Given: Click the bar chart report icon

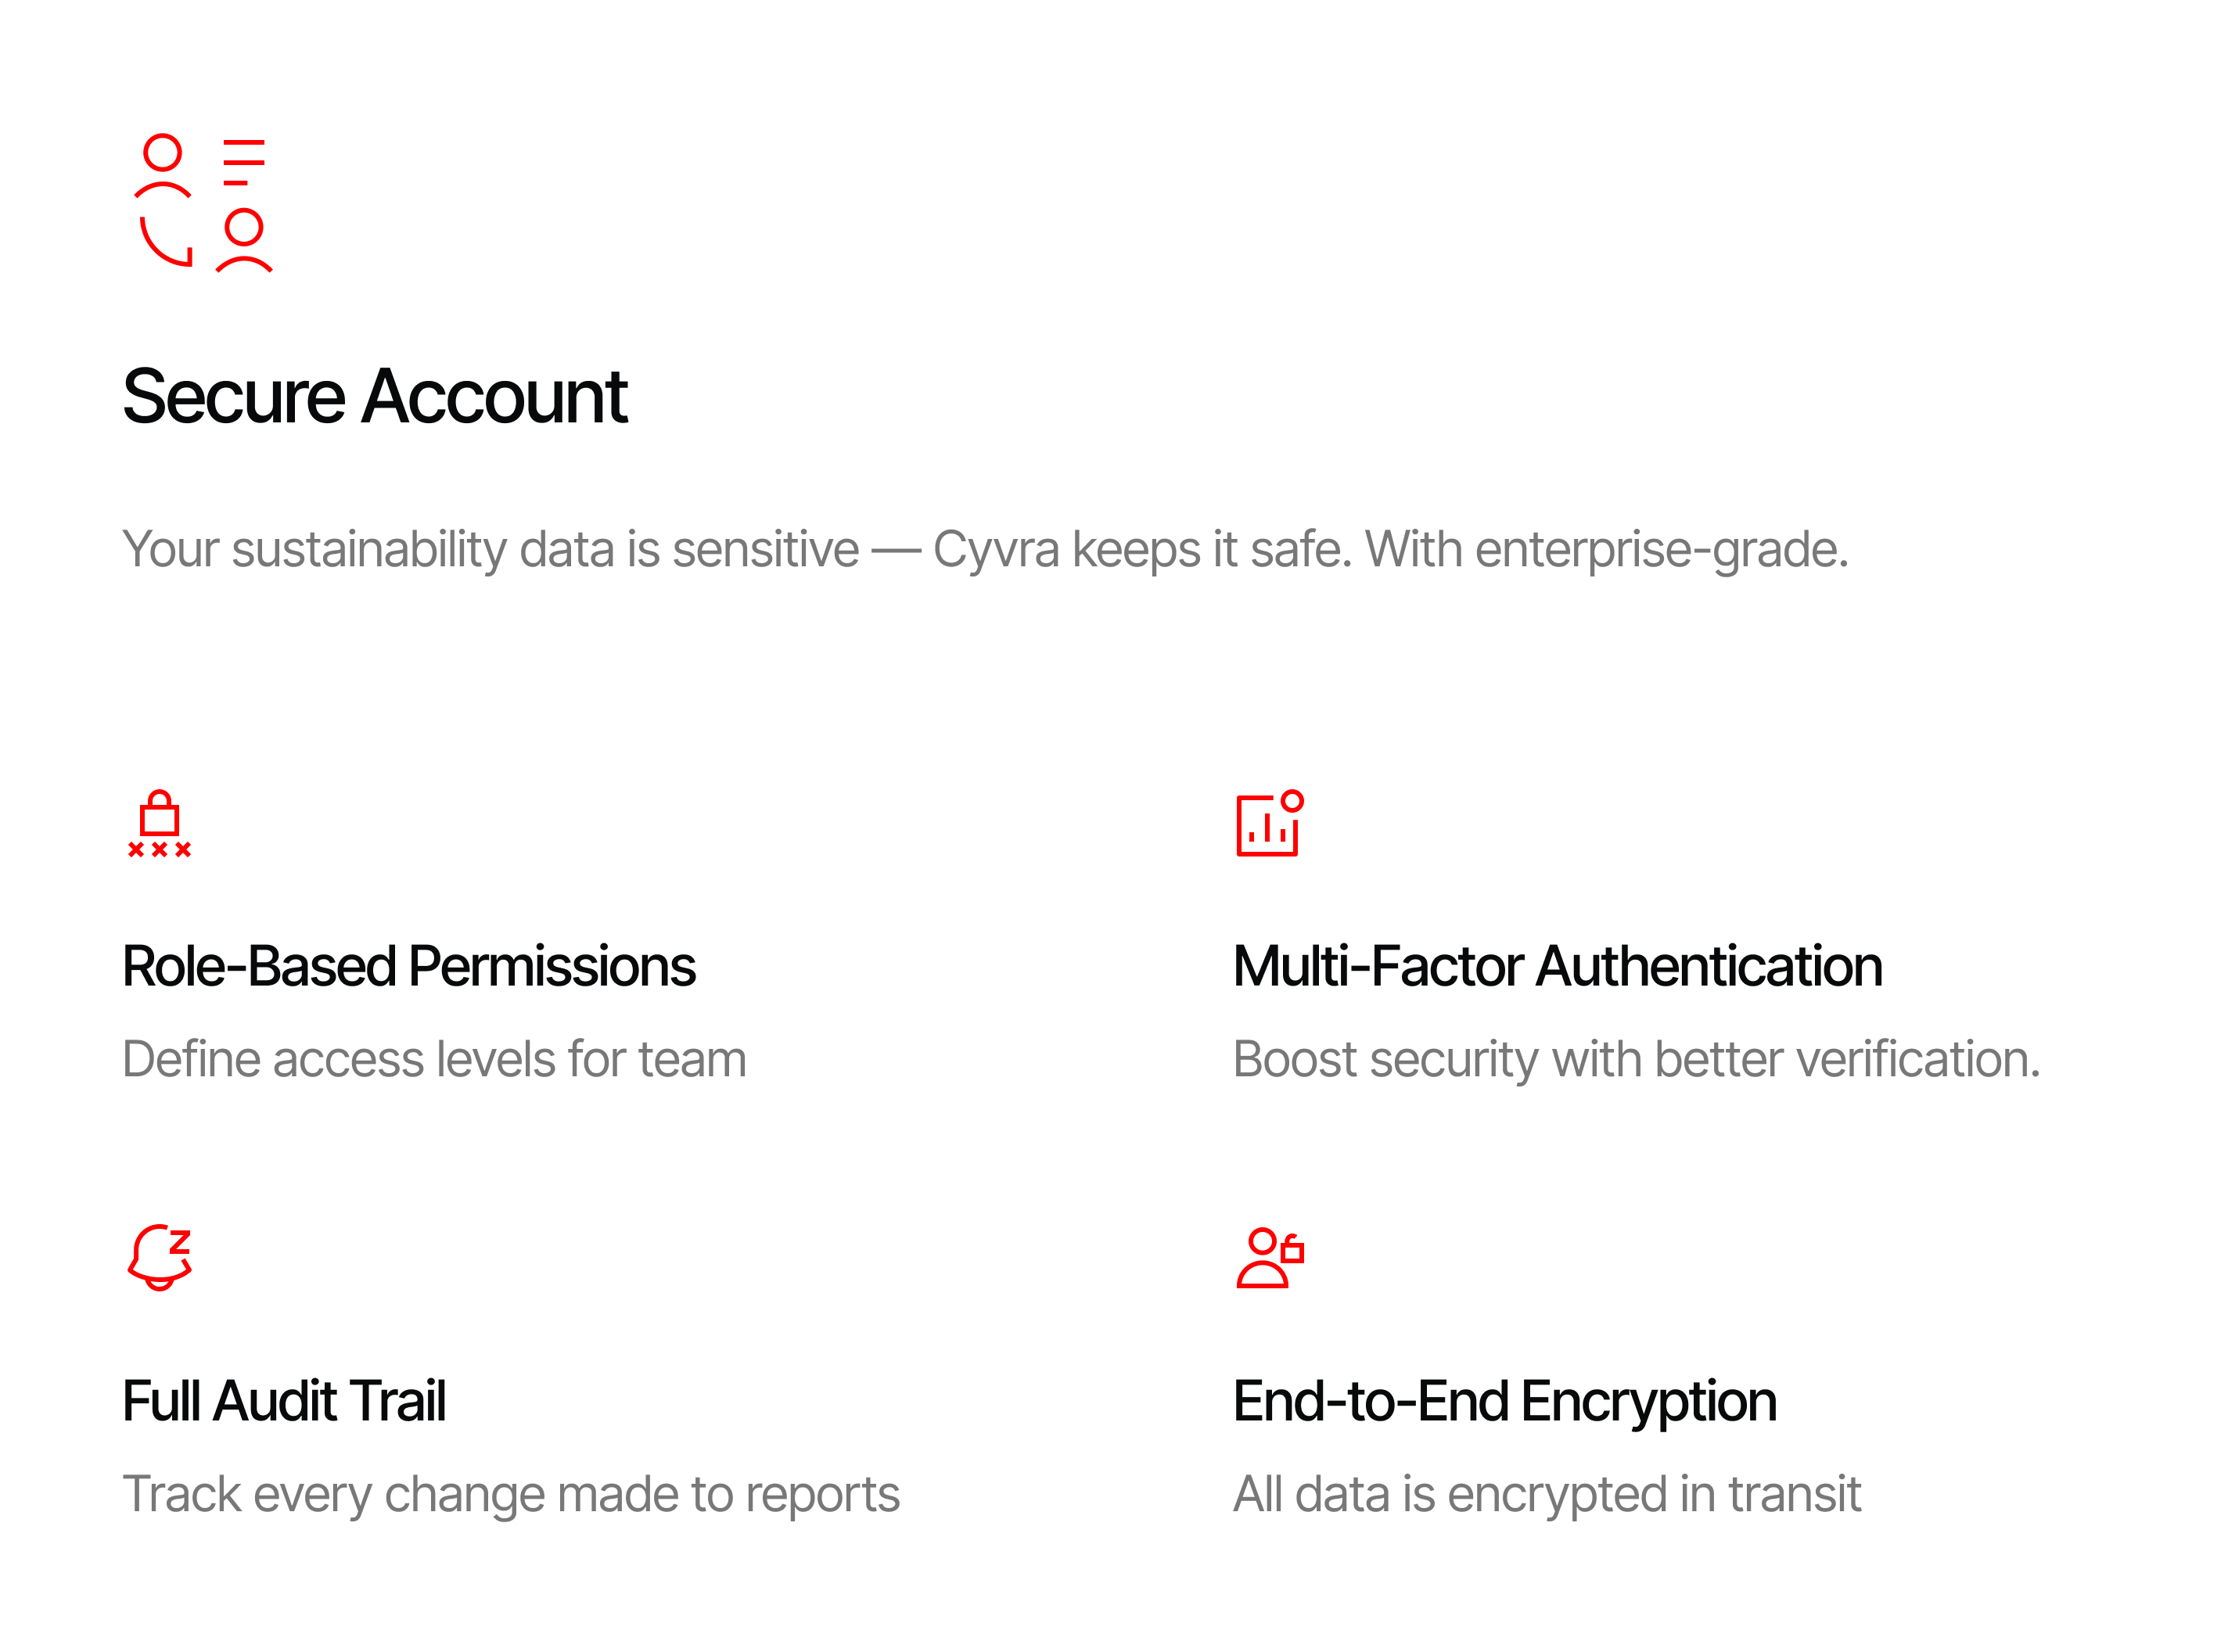Looking at the screenshot, I should pyautogui.click(x=1268, y=824).
